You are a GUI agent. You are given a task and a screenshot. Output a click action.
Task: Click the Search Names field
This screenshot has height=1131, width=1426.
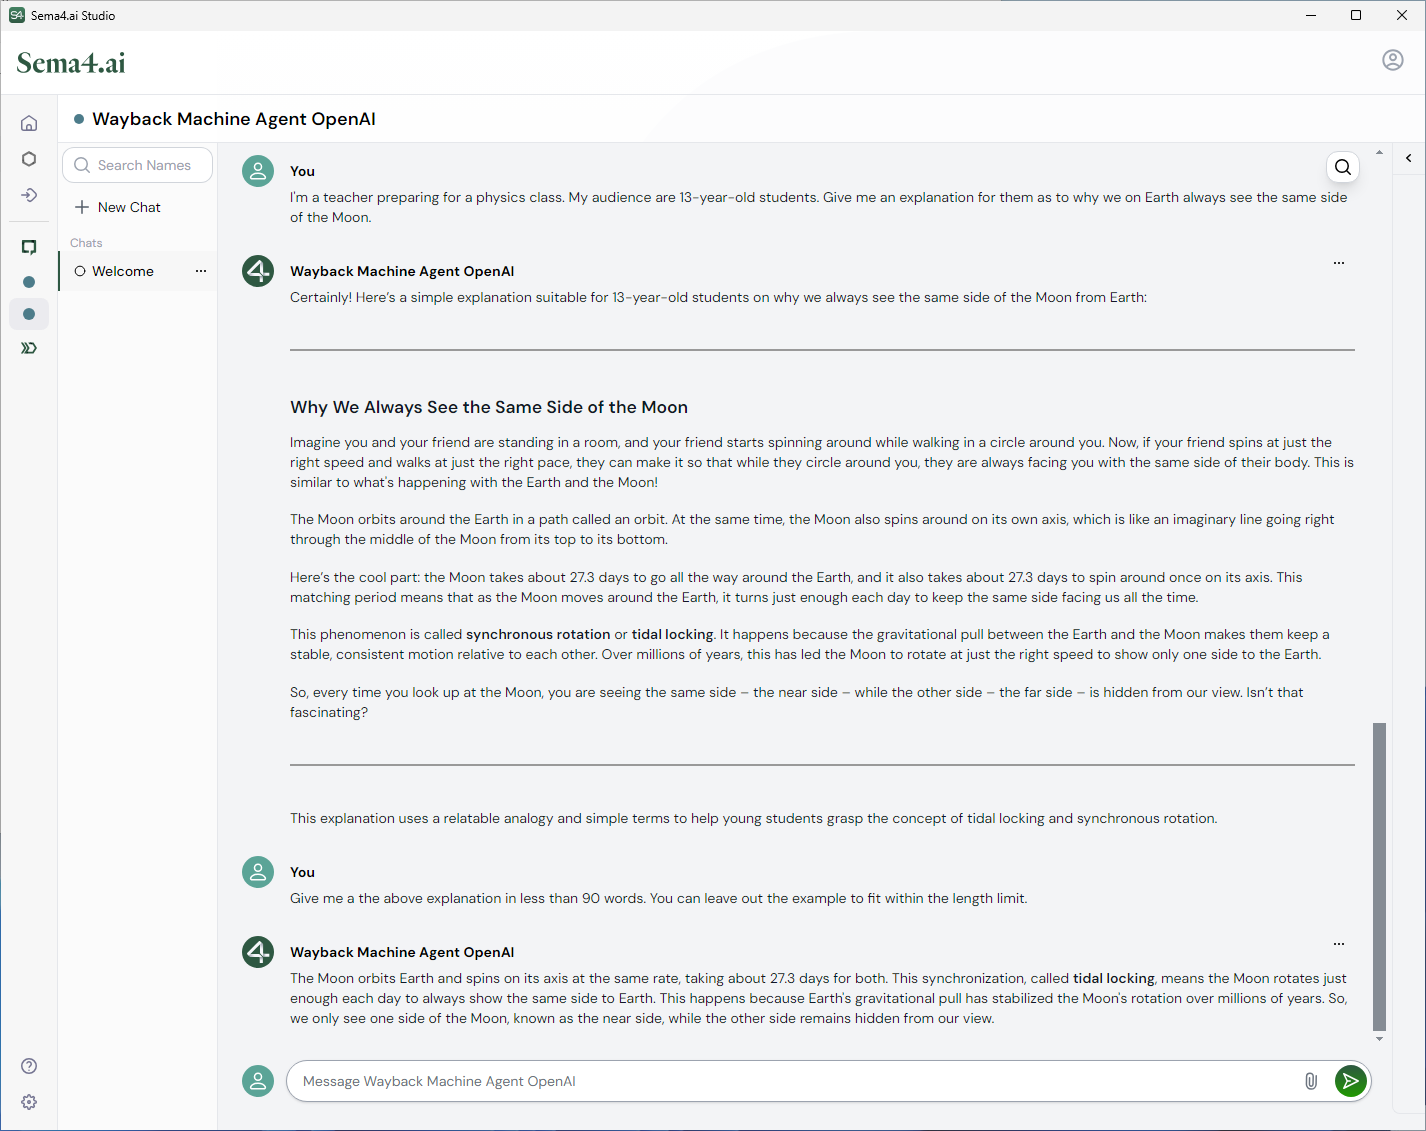[x=137, y=165]
